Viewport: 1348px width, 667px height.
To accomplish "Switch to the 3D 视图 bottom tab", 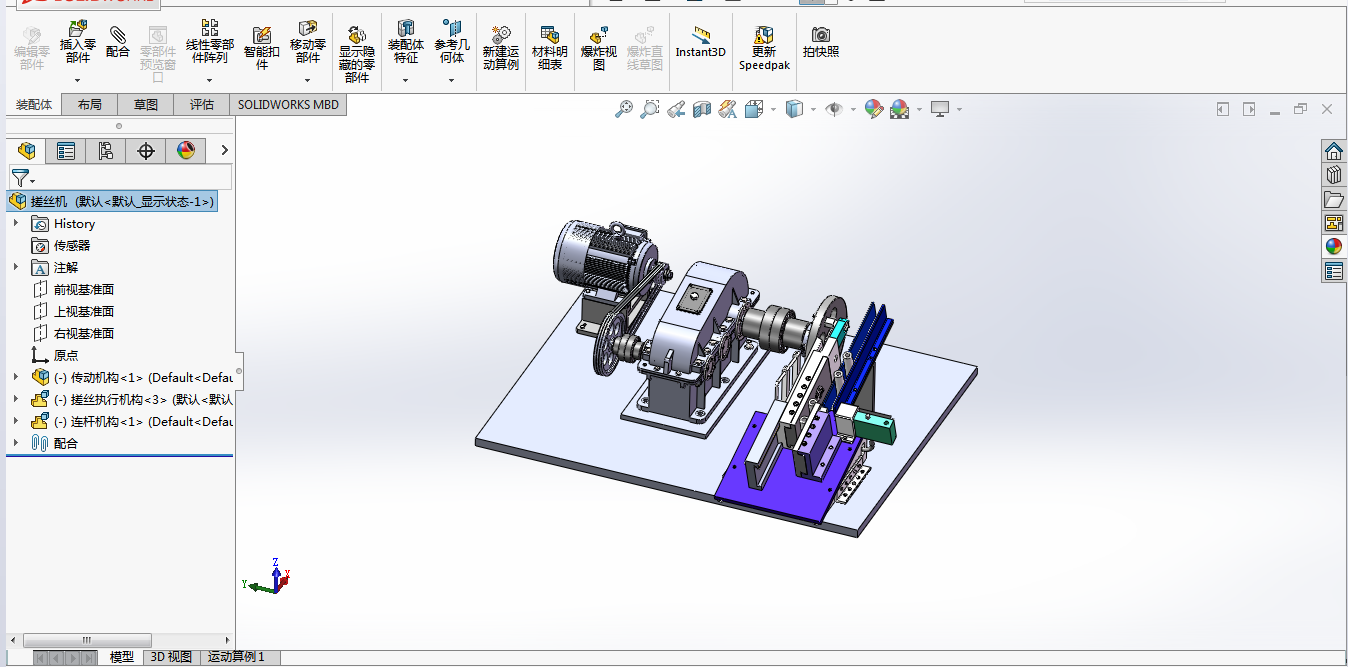I will pyautogui.click(x=171, y=657).
